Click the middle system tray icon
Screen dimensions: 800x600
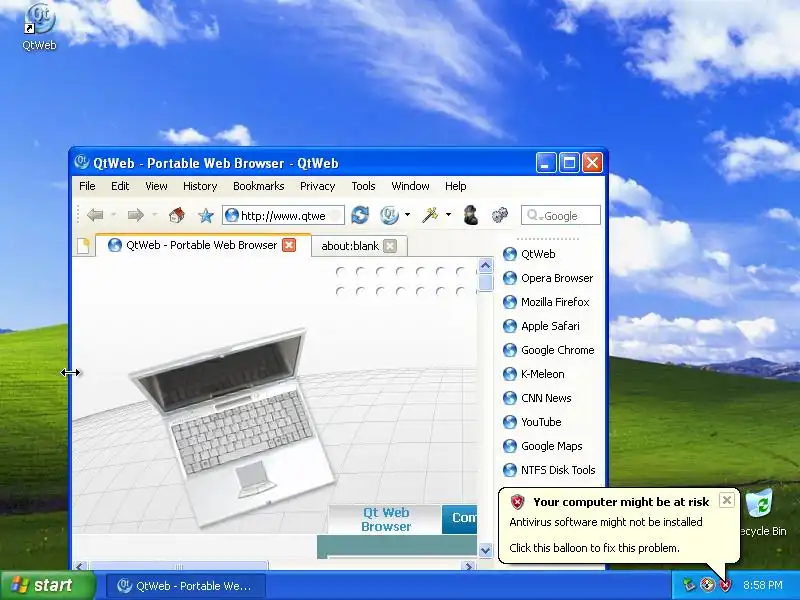707,585
